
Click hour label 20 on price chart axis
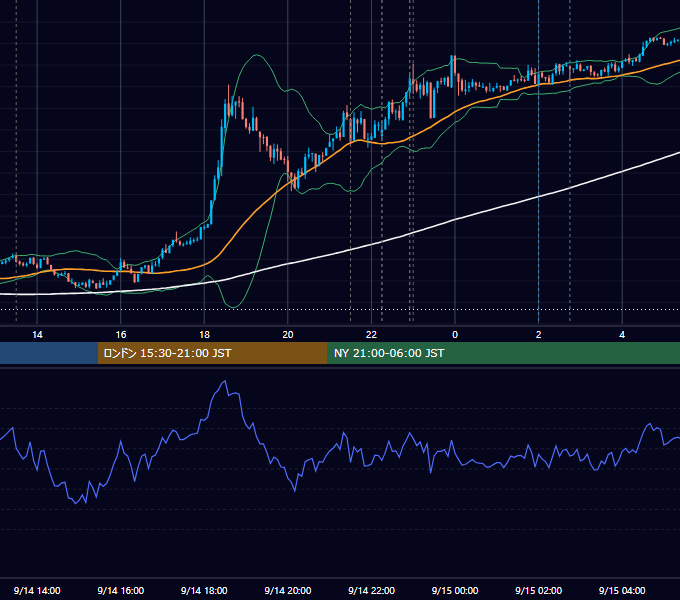tap(288, 335)
